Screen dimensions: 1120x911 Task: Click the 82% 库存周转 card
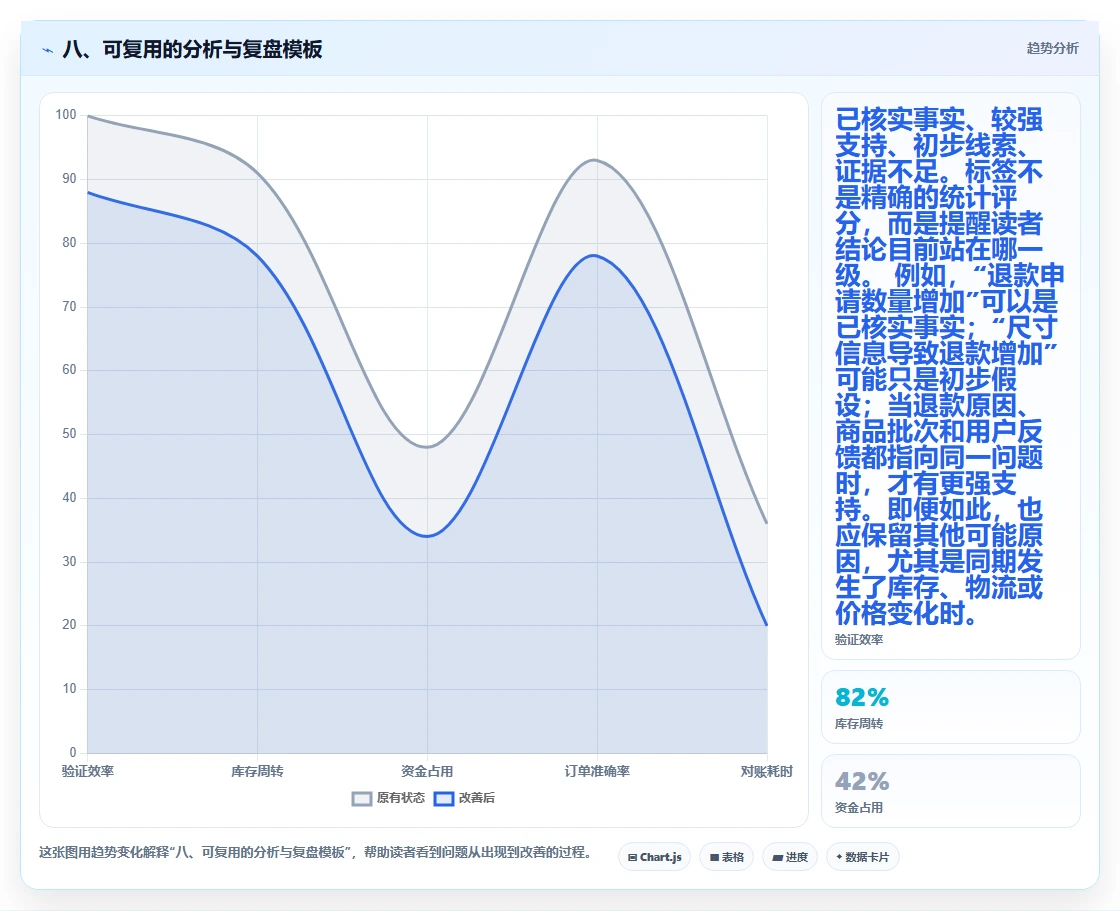[951, 707]
